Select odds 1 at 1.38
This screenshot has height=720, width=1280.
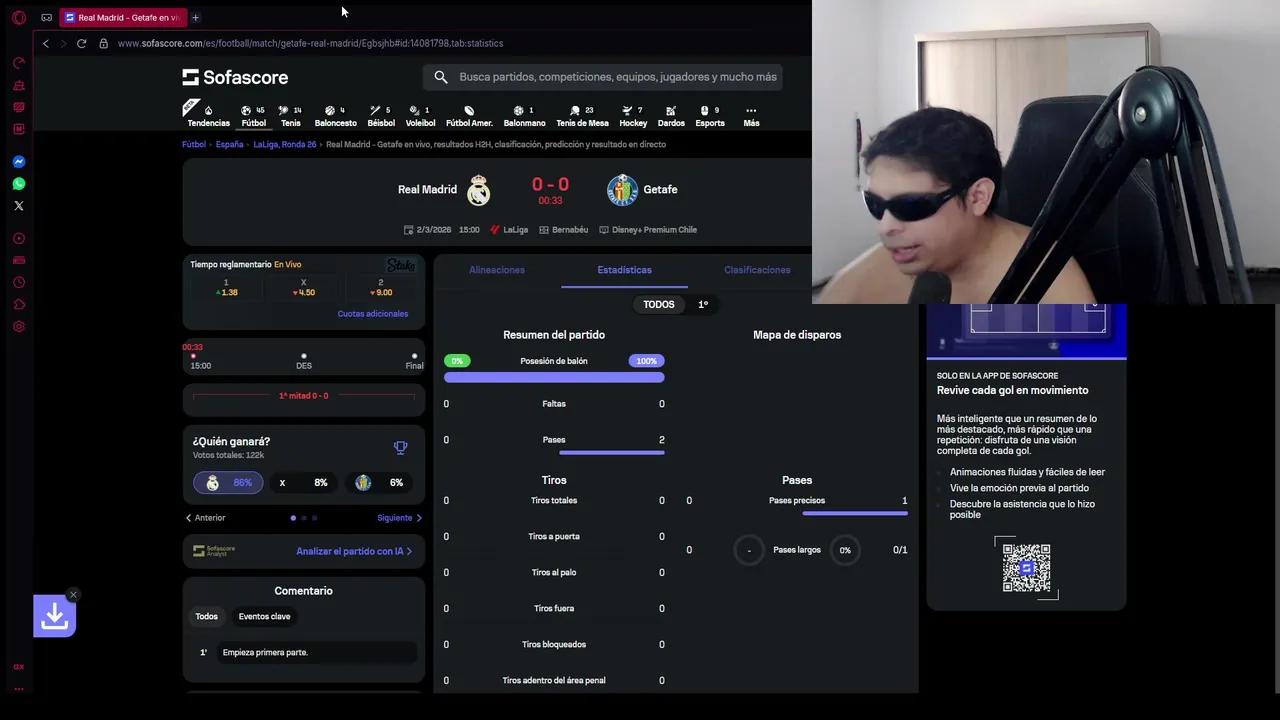coord(227,287)
